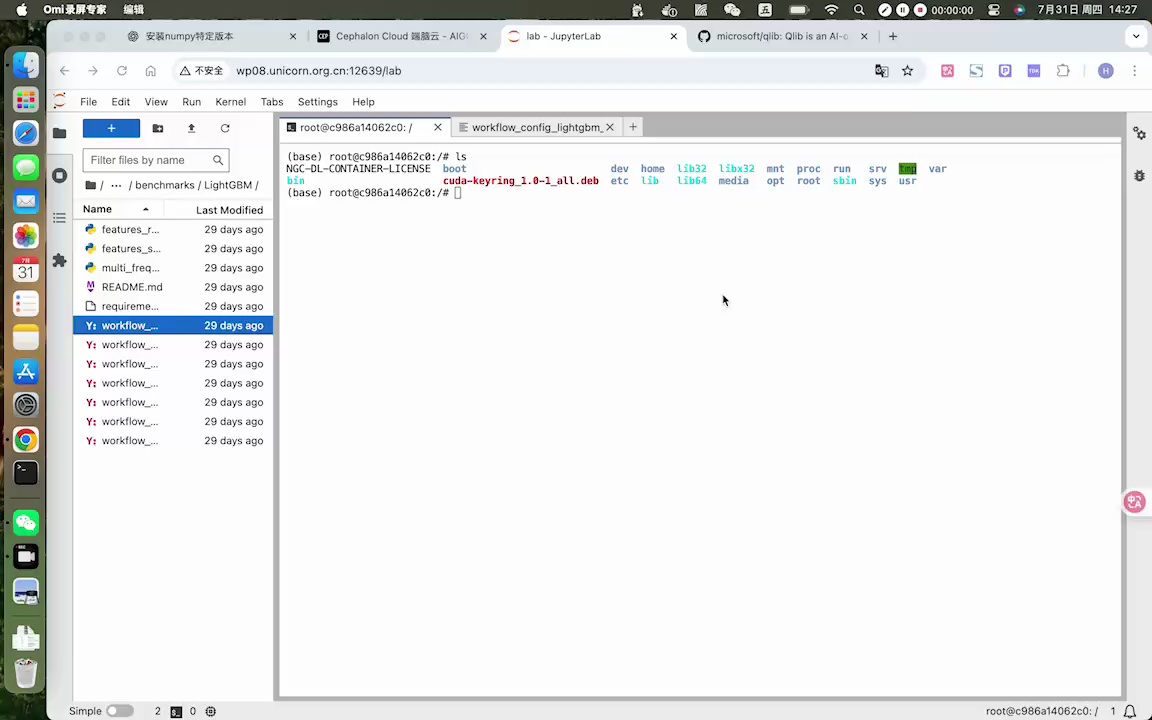Open the table of contents sidebar

tap(59, 218)
